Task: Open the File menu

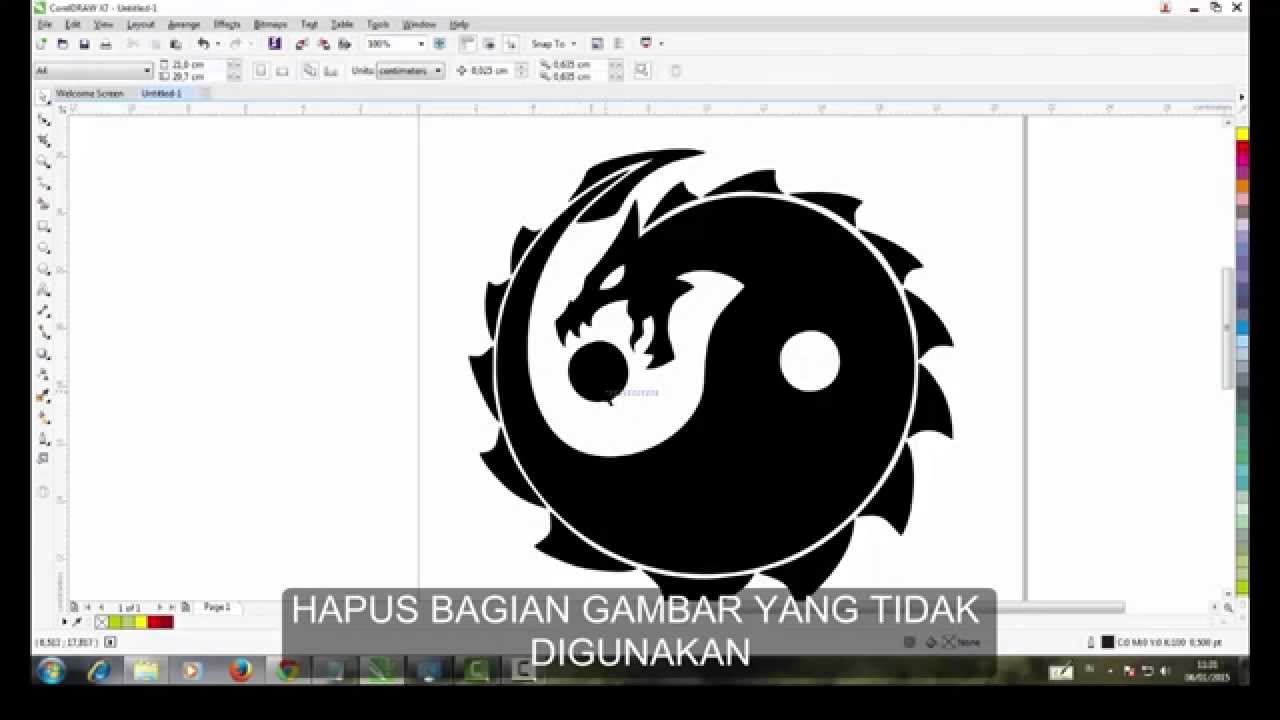Action: 45,24
